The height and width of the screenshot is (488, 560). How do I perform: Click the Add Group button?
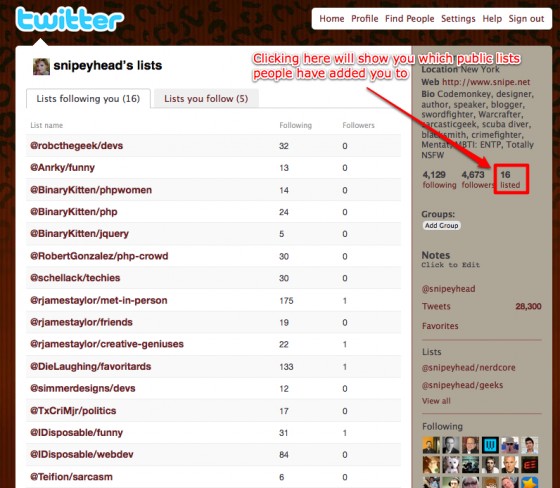(x=442, y=225)
